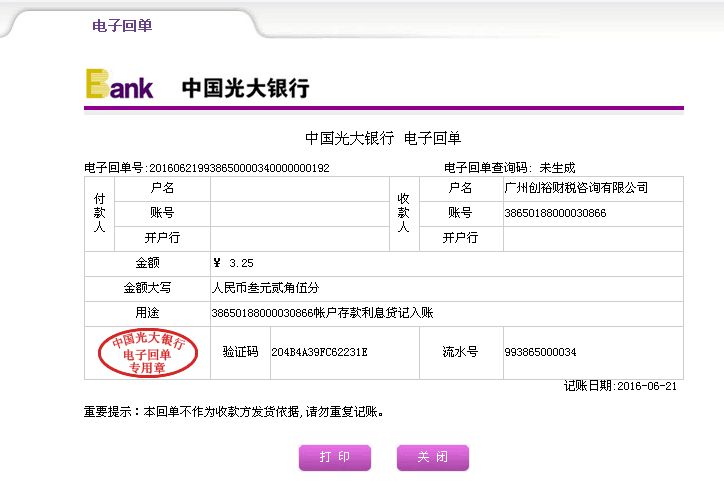Click the payer 开户行 label
The width and height of the screenshot is (724, 491).
pyautogui.click(x=162, y=238)
